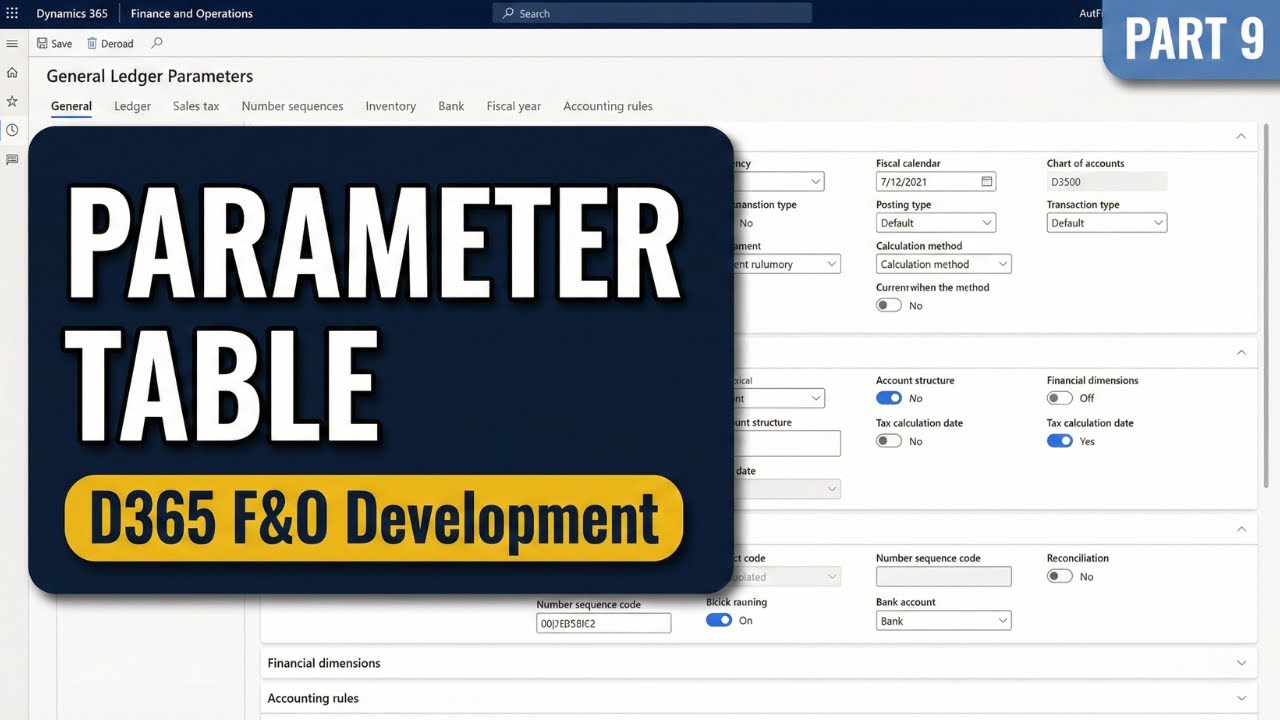Focus the top Search box

[652, 13]
